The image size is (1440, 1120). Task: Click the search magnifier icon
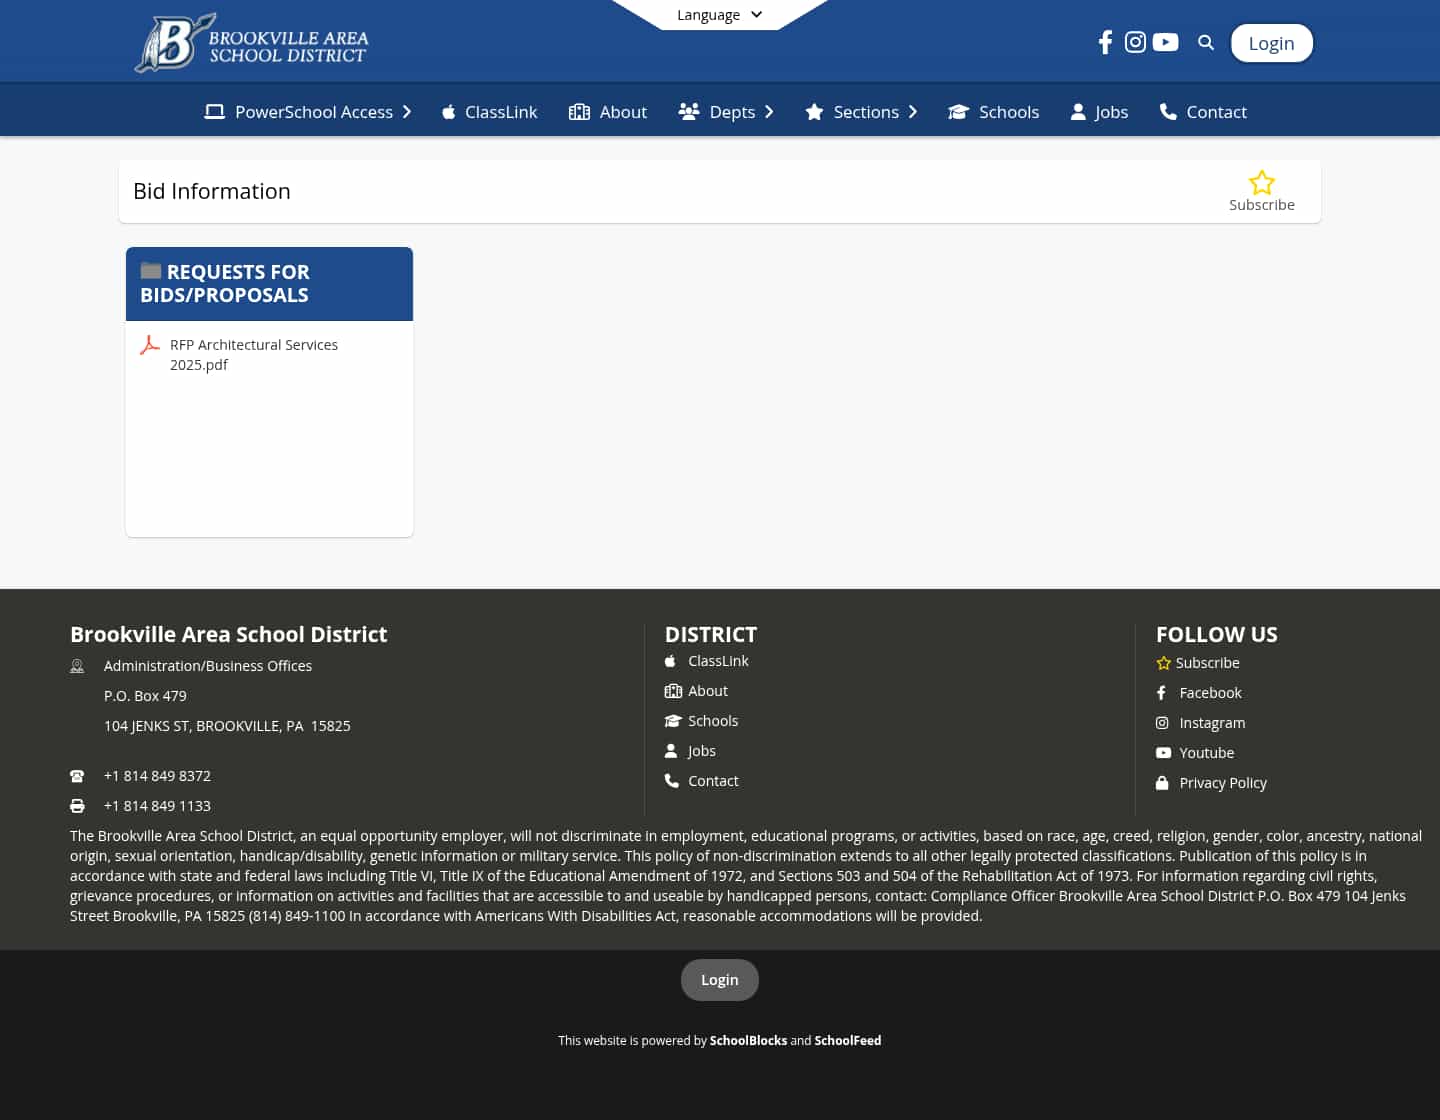point(1206,42)
